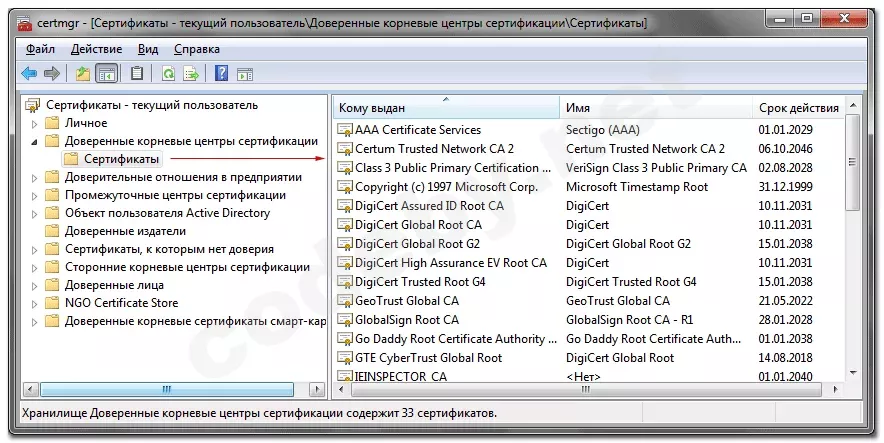This screenshot has height=443, width=884.
Task: Click certificate icon of AAA Certificate Services
Action: (344, 130)
